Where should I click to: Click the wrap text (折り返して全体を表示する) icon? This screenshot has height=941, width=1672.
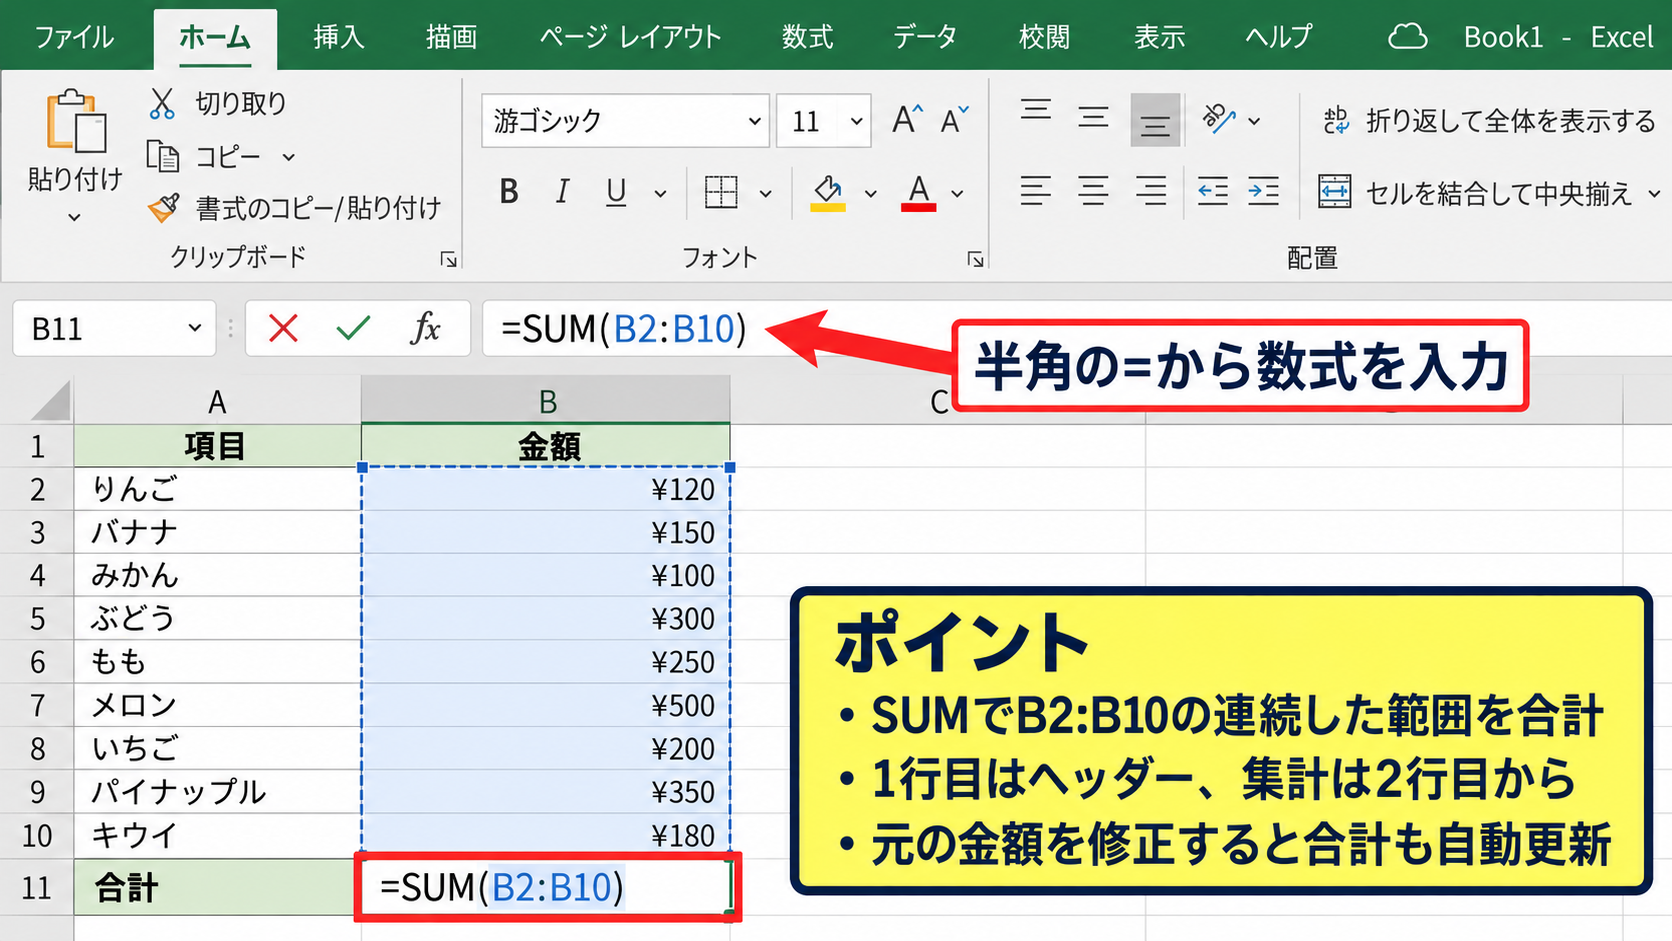[1336, 121]
